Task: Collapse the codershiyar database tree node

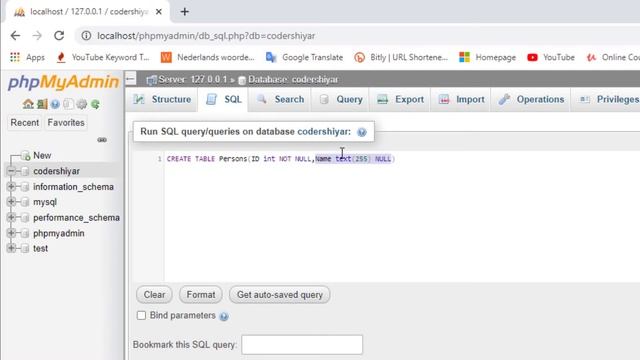Action: click(11, 171)
